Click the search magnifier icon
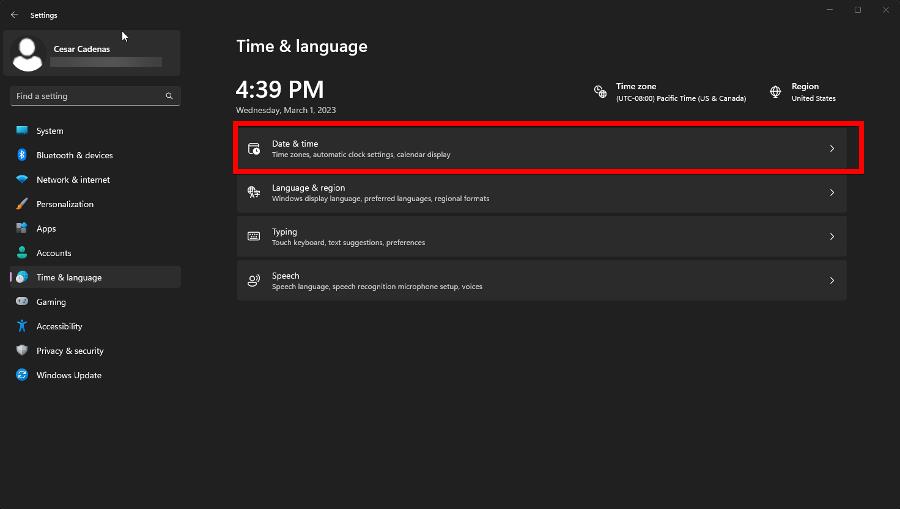This screenshot has height=509, width=900. (x=169, y=96)
